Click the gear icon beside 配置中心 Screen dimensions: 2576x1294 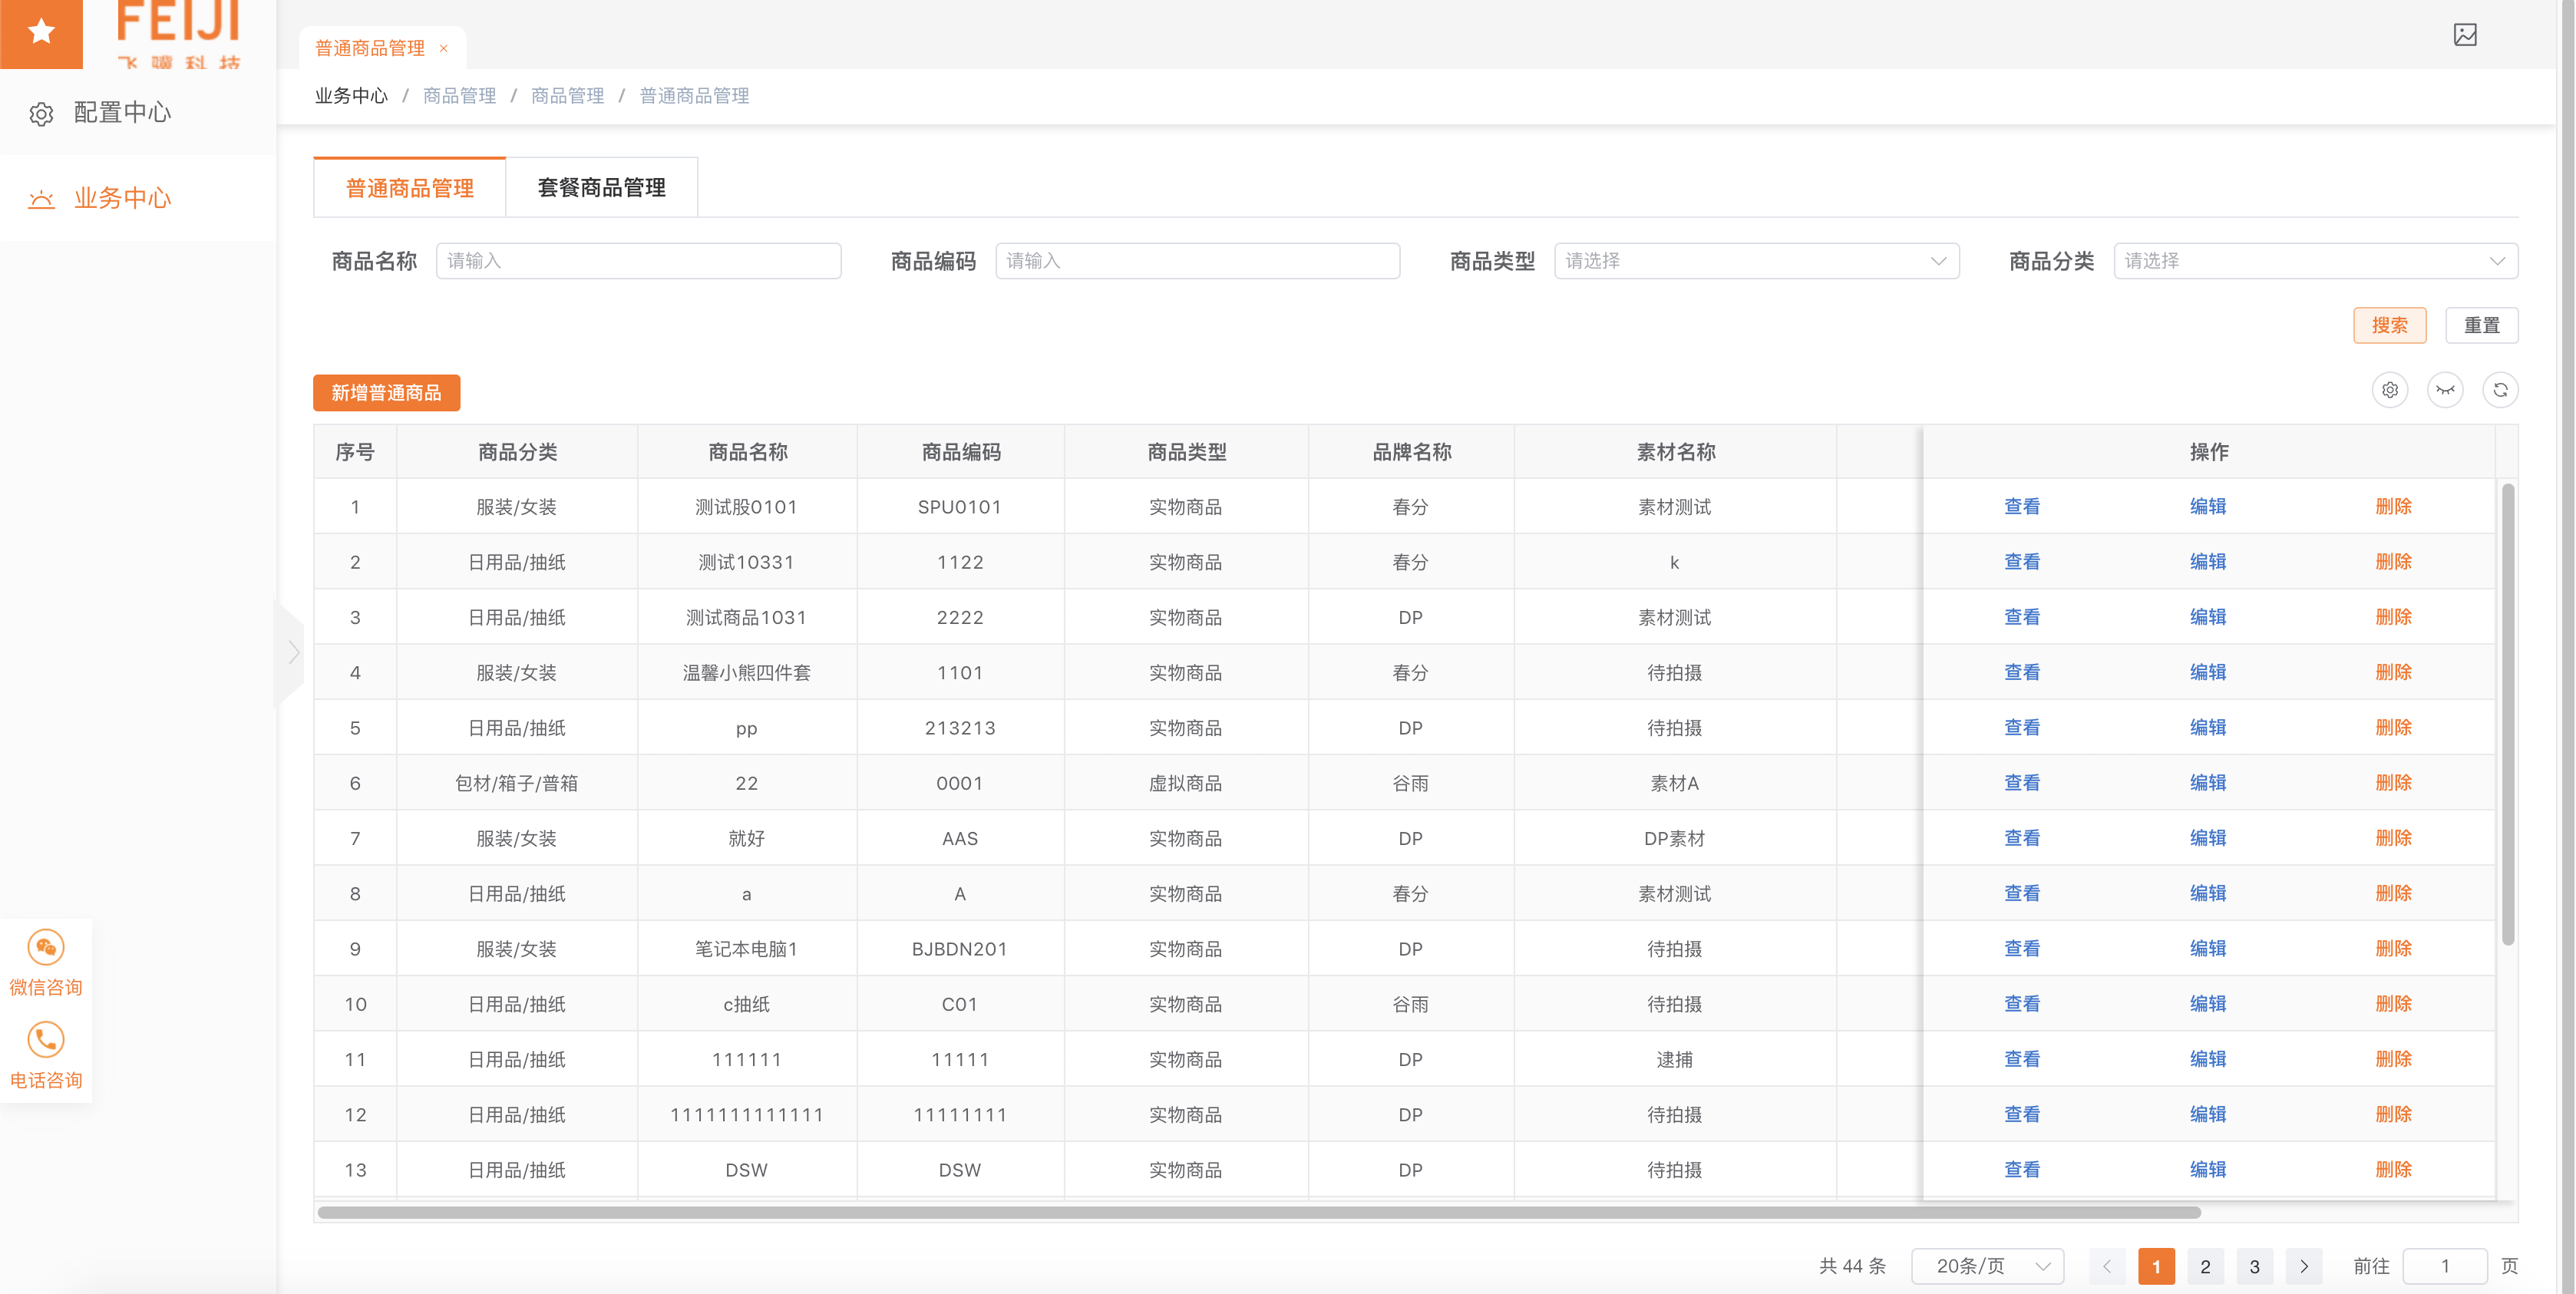click(x=41, y=114)
